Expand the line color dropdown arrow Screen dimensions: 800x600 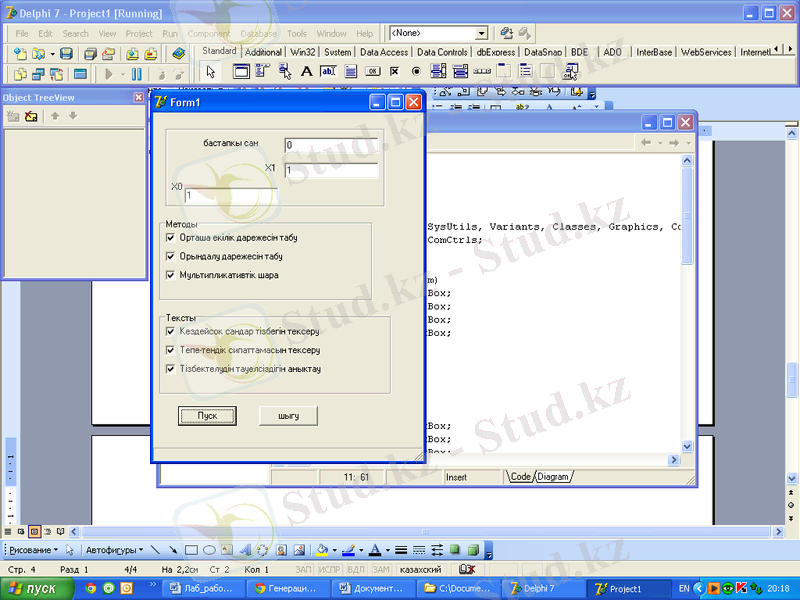361,550
